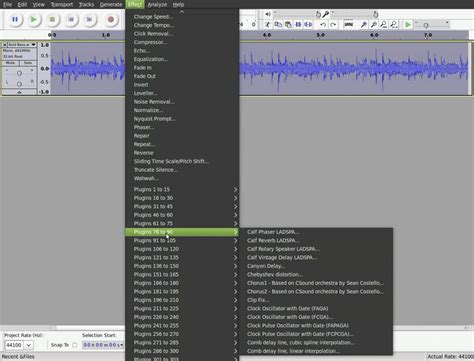
Task: Click the Redo arrow icon
Action: [333, 24]
